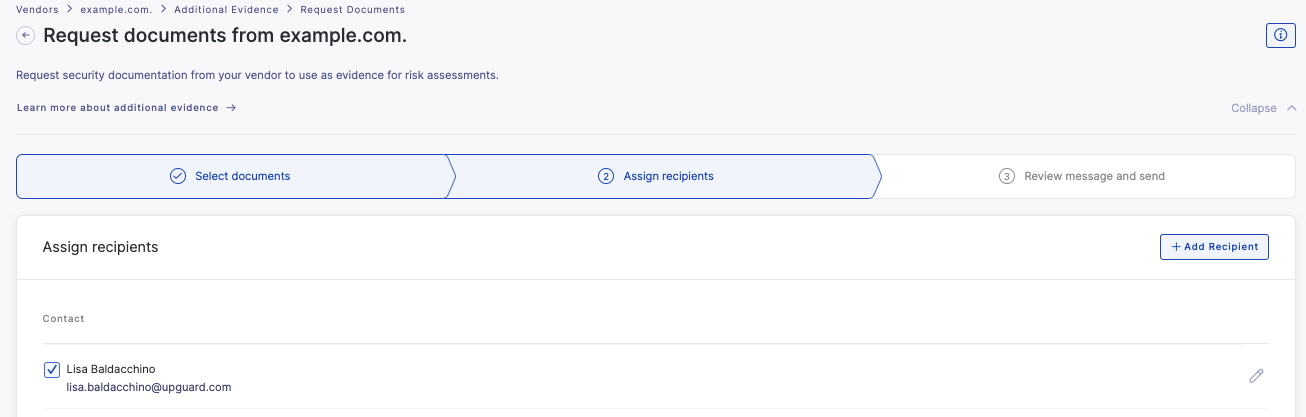This screenshot has width=1306, height=417.
Task: Return to the Select documents step
Action: point(231,176)
